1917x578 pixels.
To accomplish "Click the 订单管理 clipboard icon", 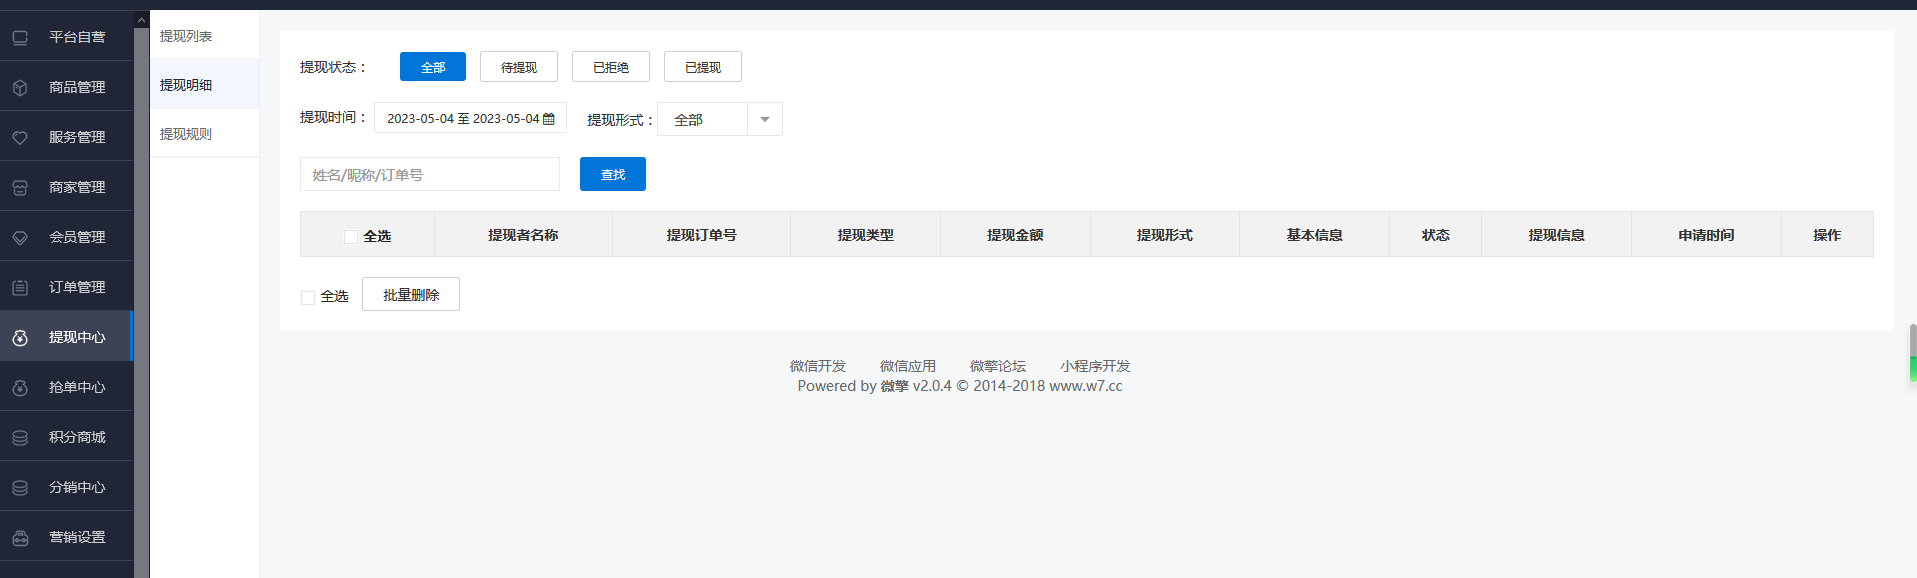I will click(x=20, y=287).
